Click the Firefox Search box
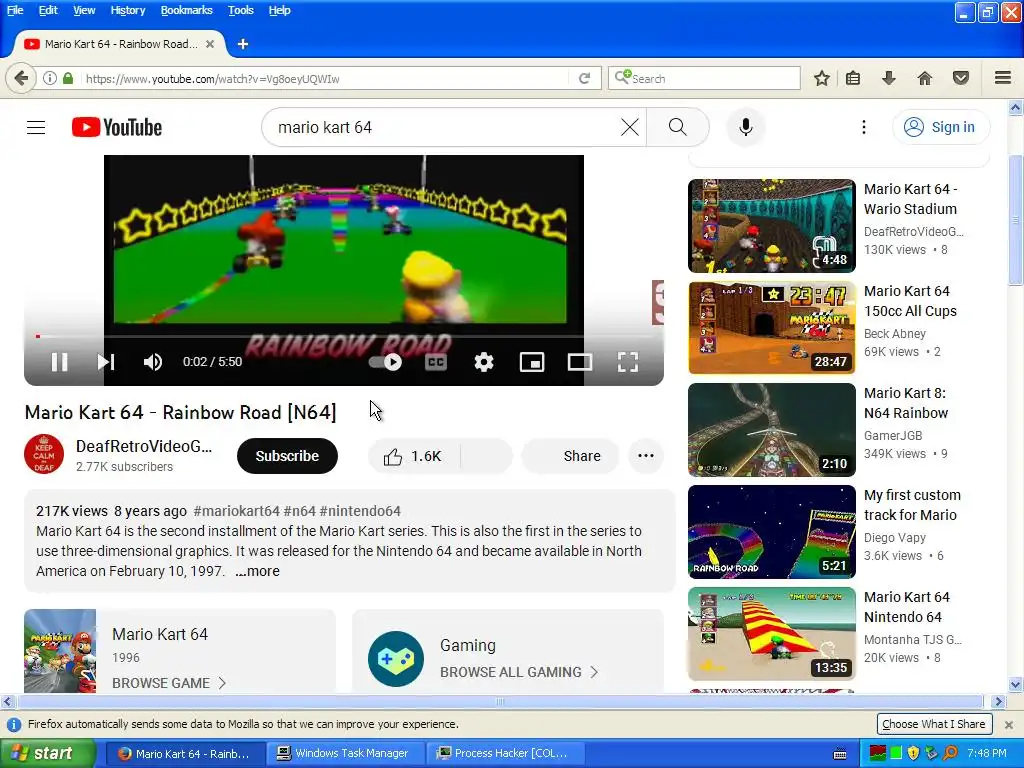 tap(704, 78)
